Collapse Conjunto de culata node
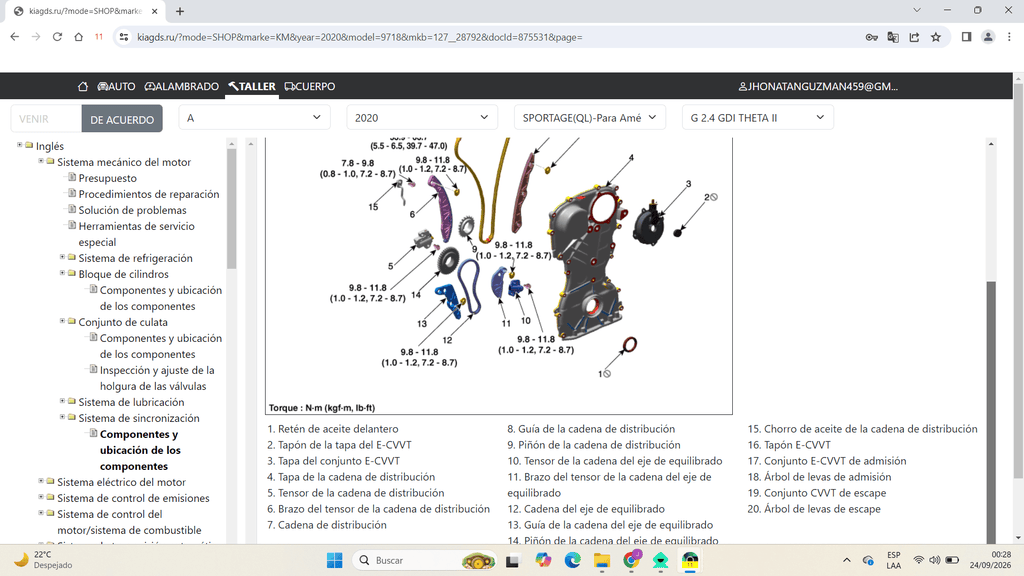Viewport: 1024px width, 576px height. (63, 321)
